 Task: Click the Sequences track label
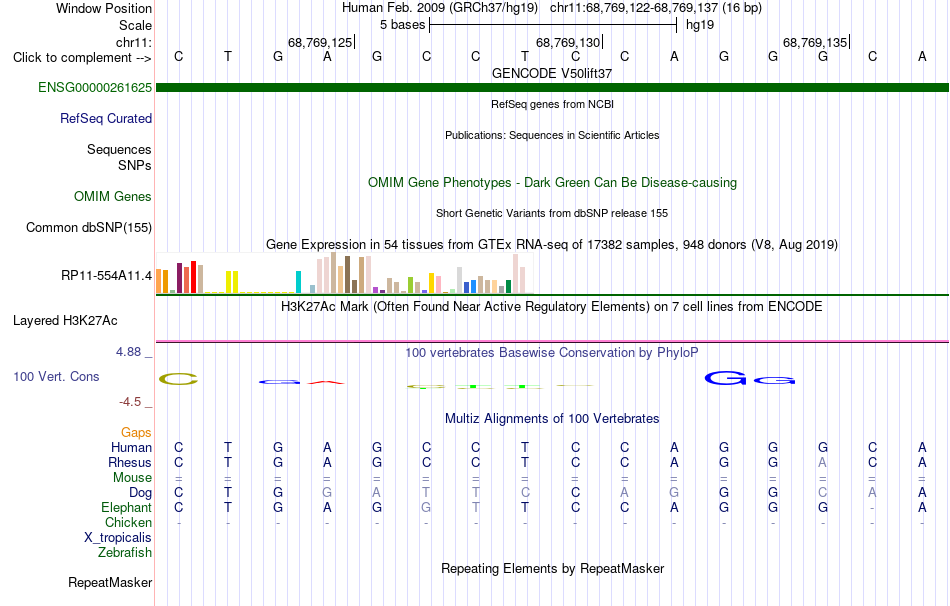(x=119, y=149)
